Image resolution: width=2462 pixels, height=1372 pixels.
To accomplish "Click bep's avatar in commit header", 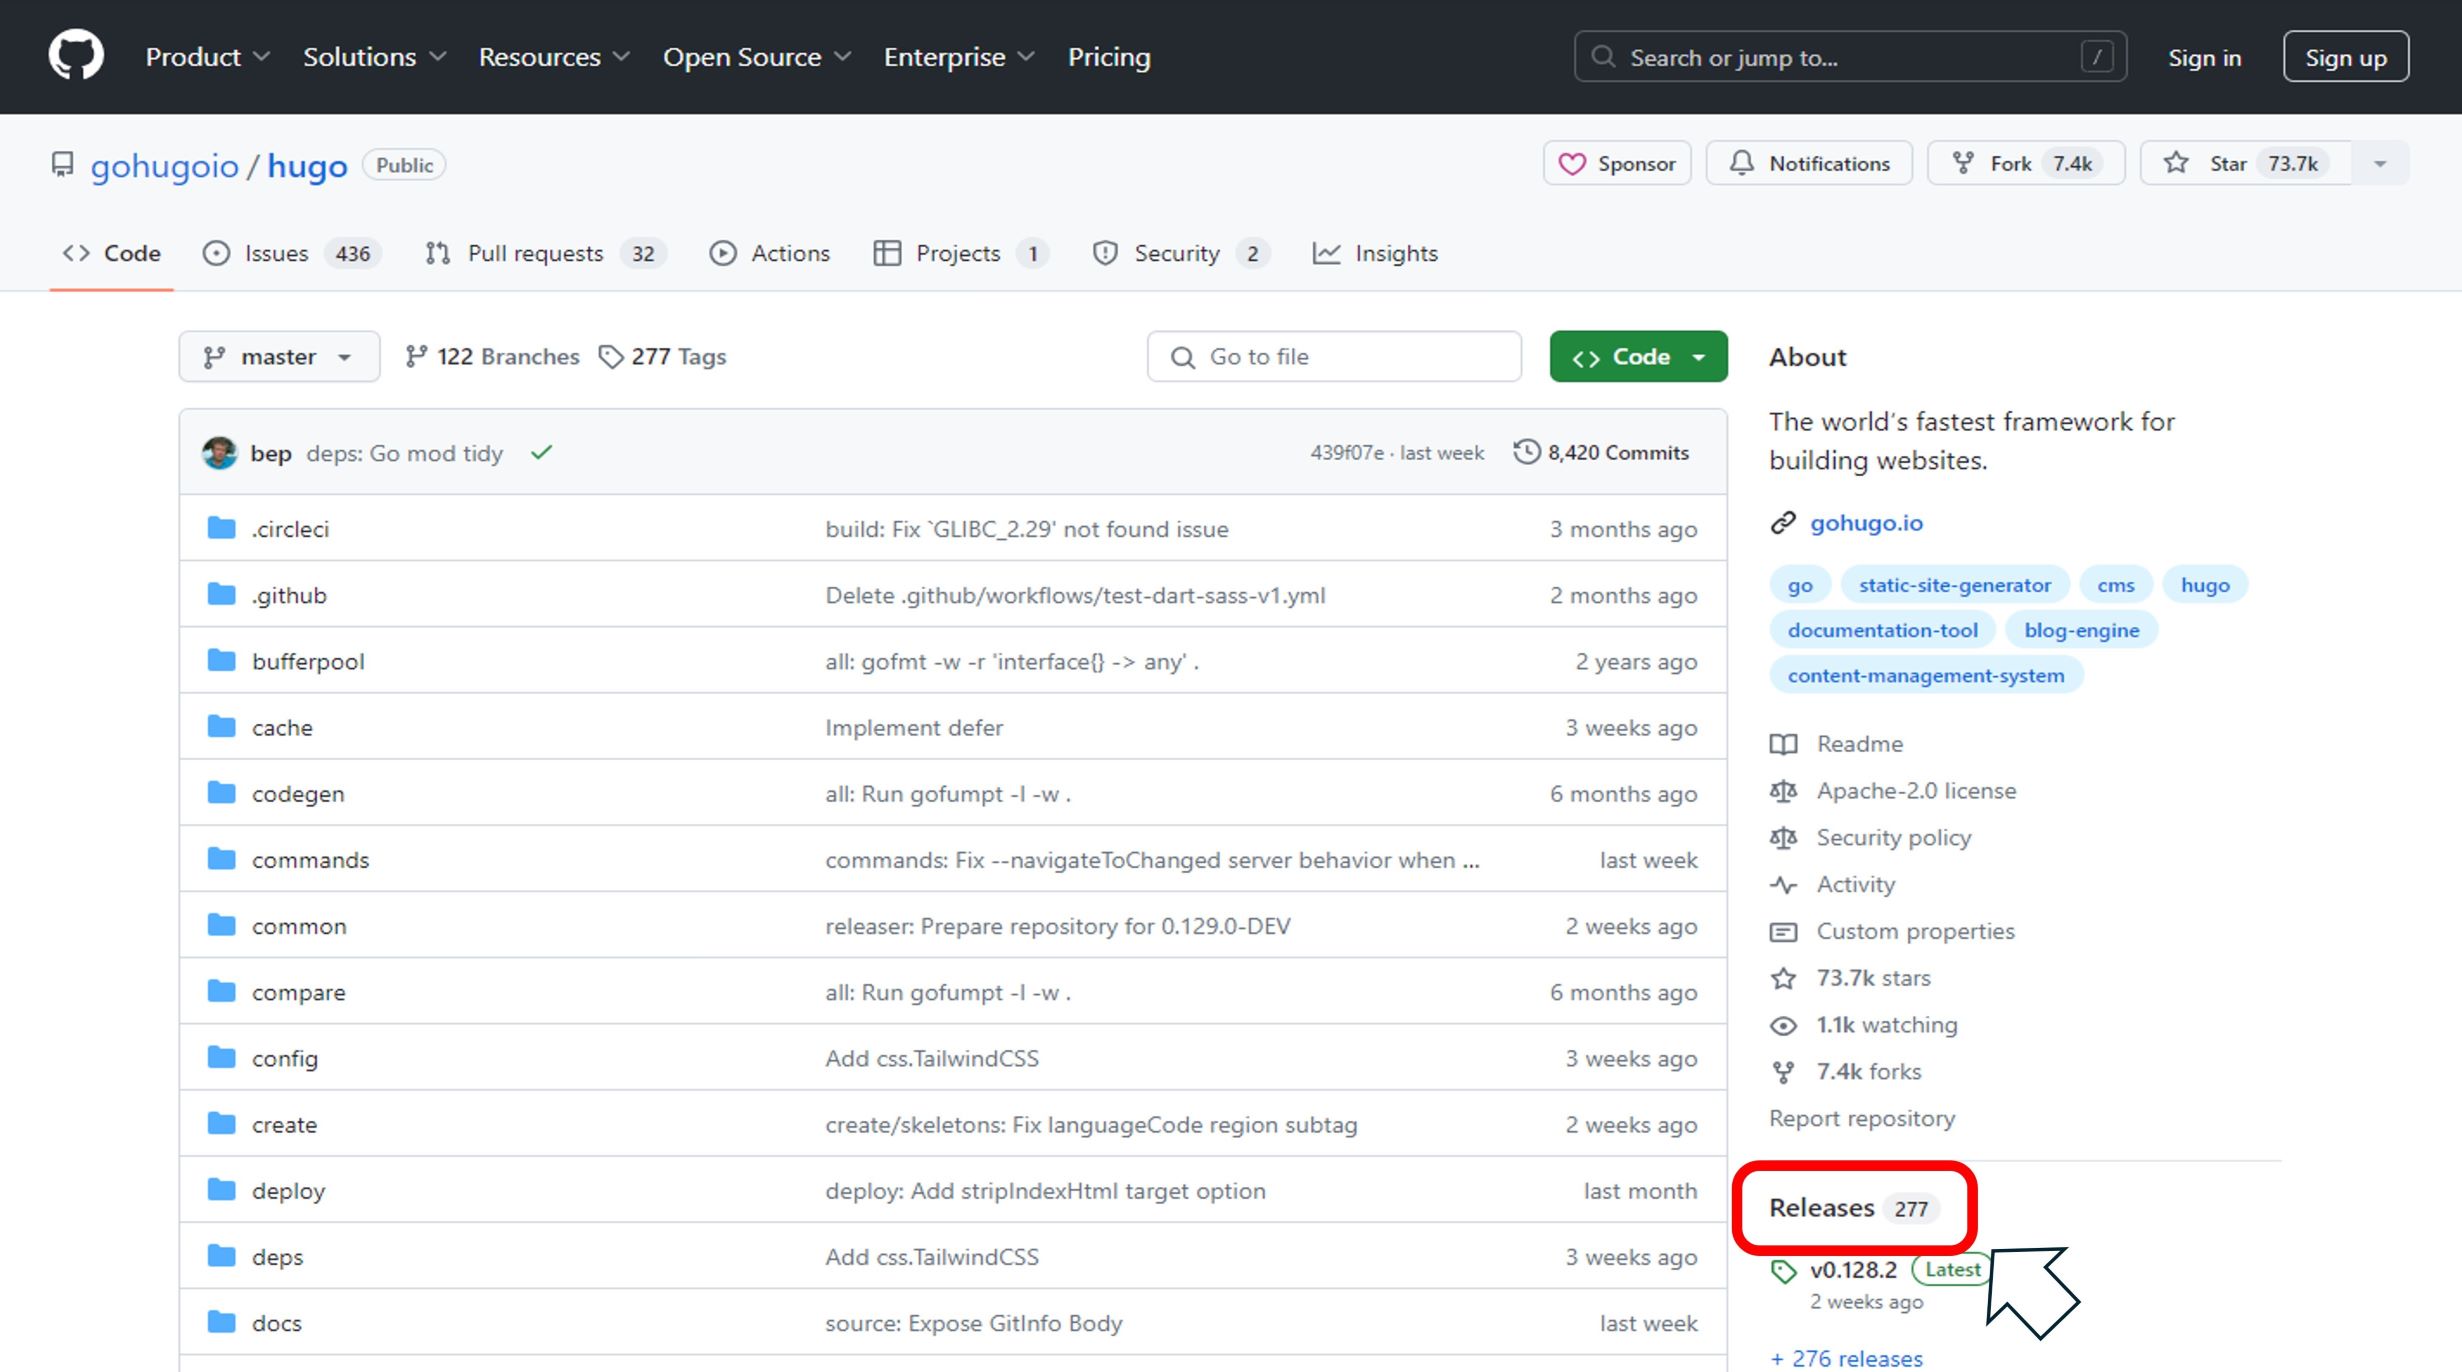I will click(219, 453).
